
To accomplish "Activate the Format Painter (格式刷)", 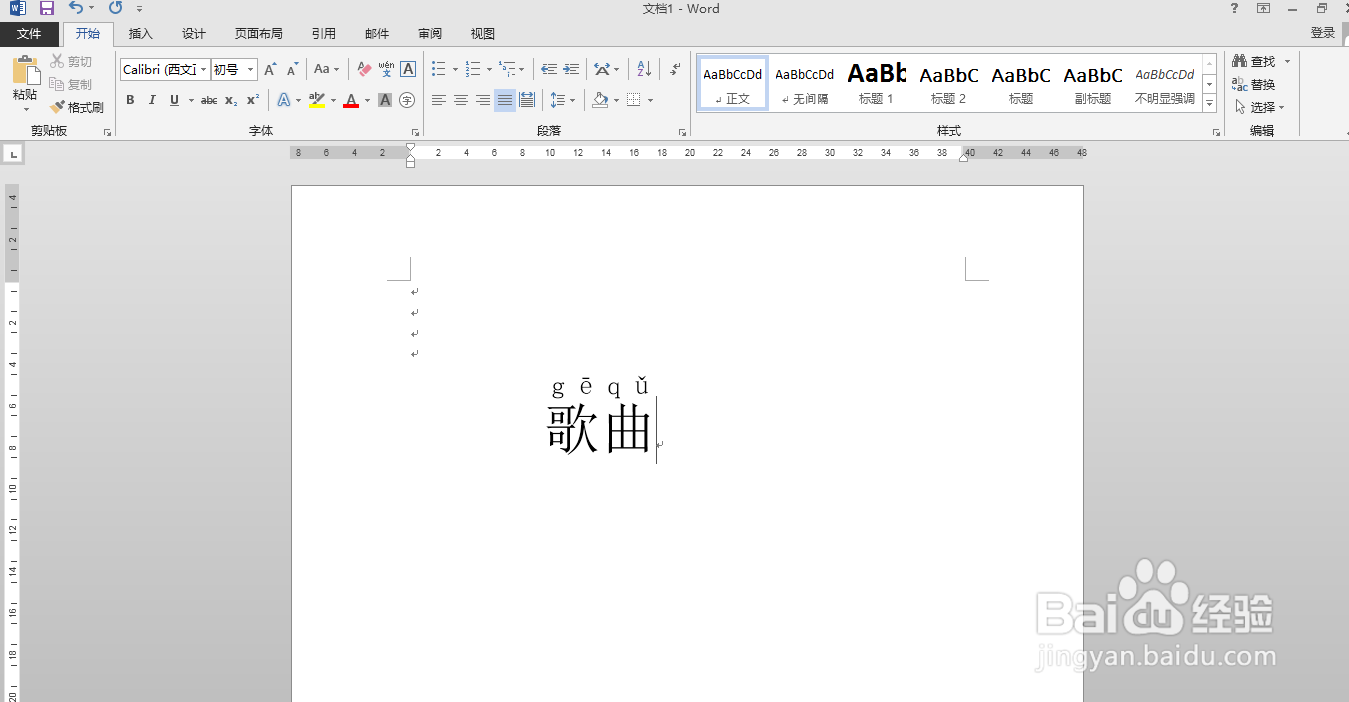I will pyautogui.click(x=78, y=107).
